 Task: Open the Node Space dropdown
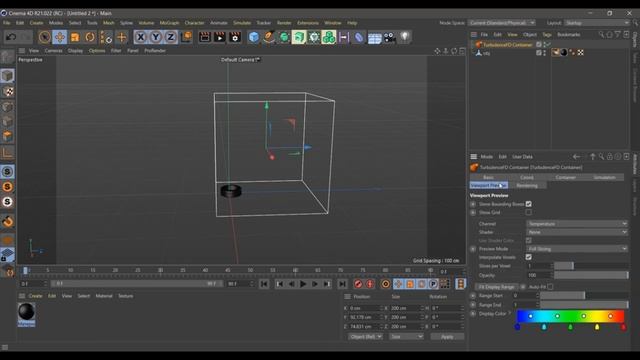(502, 23)
